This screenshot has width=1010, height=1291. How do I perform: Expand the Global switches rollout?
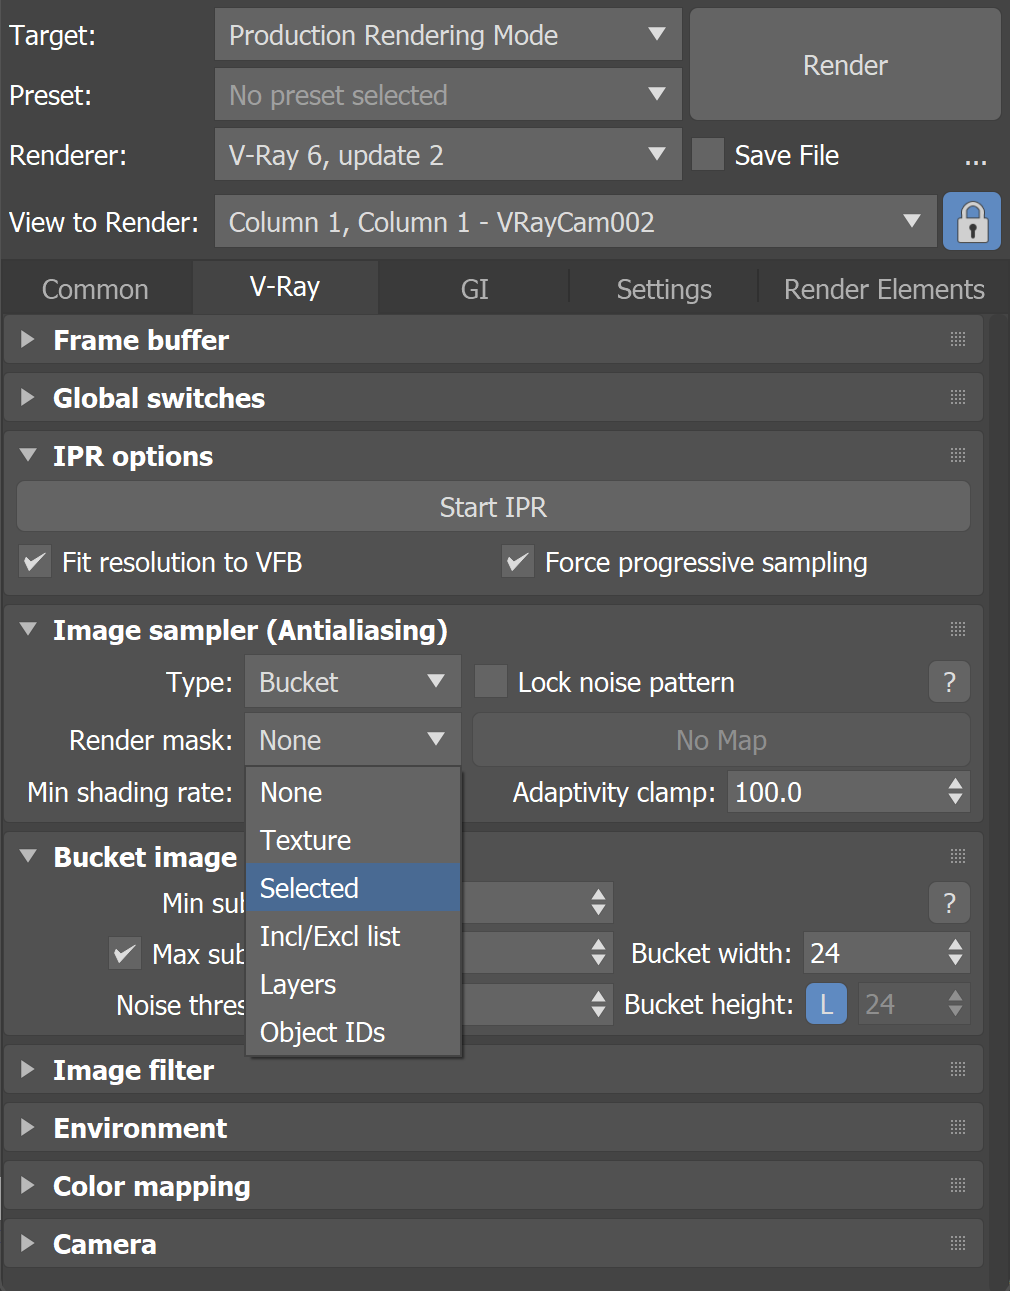26,397
